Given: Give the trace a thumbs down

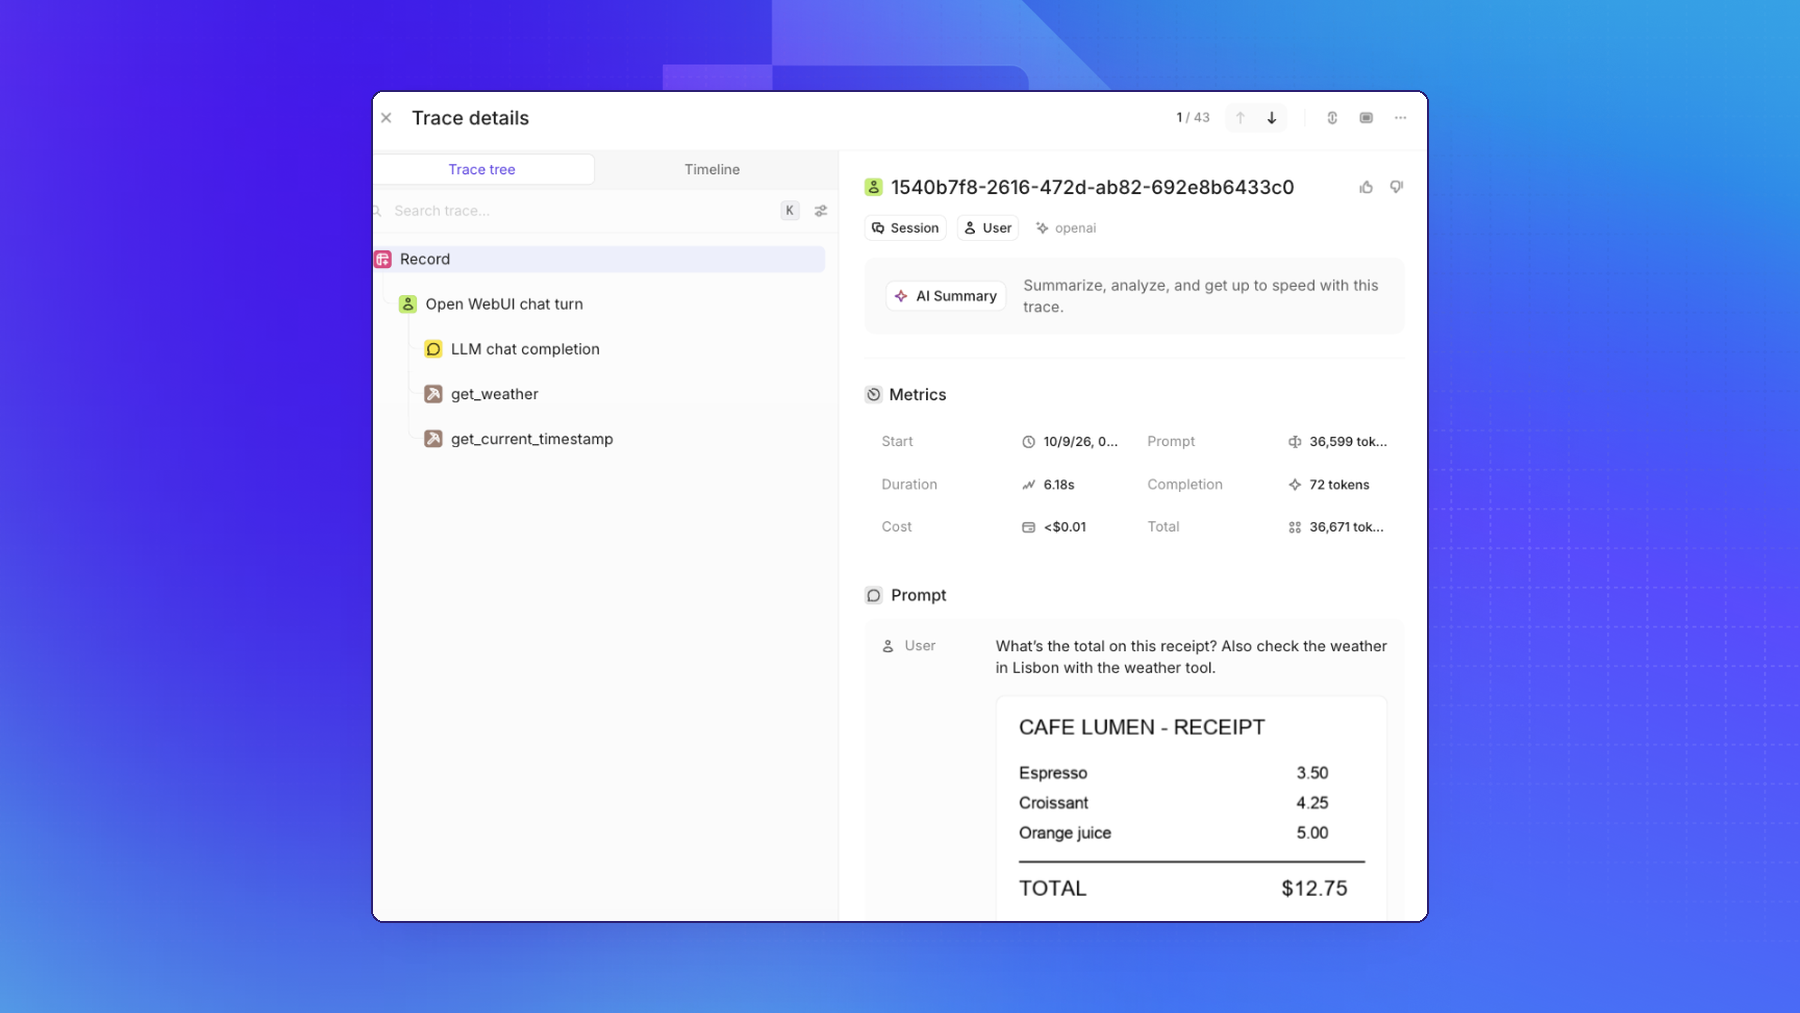Looking at the screenshot, I should [x=1396, y=187].
